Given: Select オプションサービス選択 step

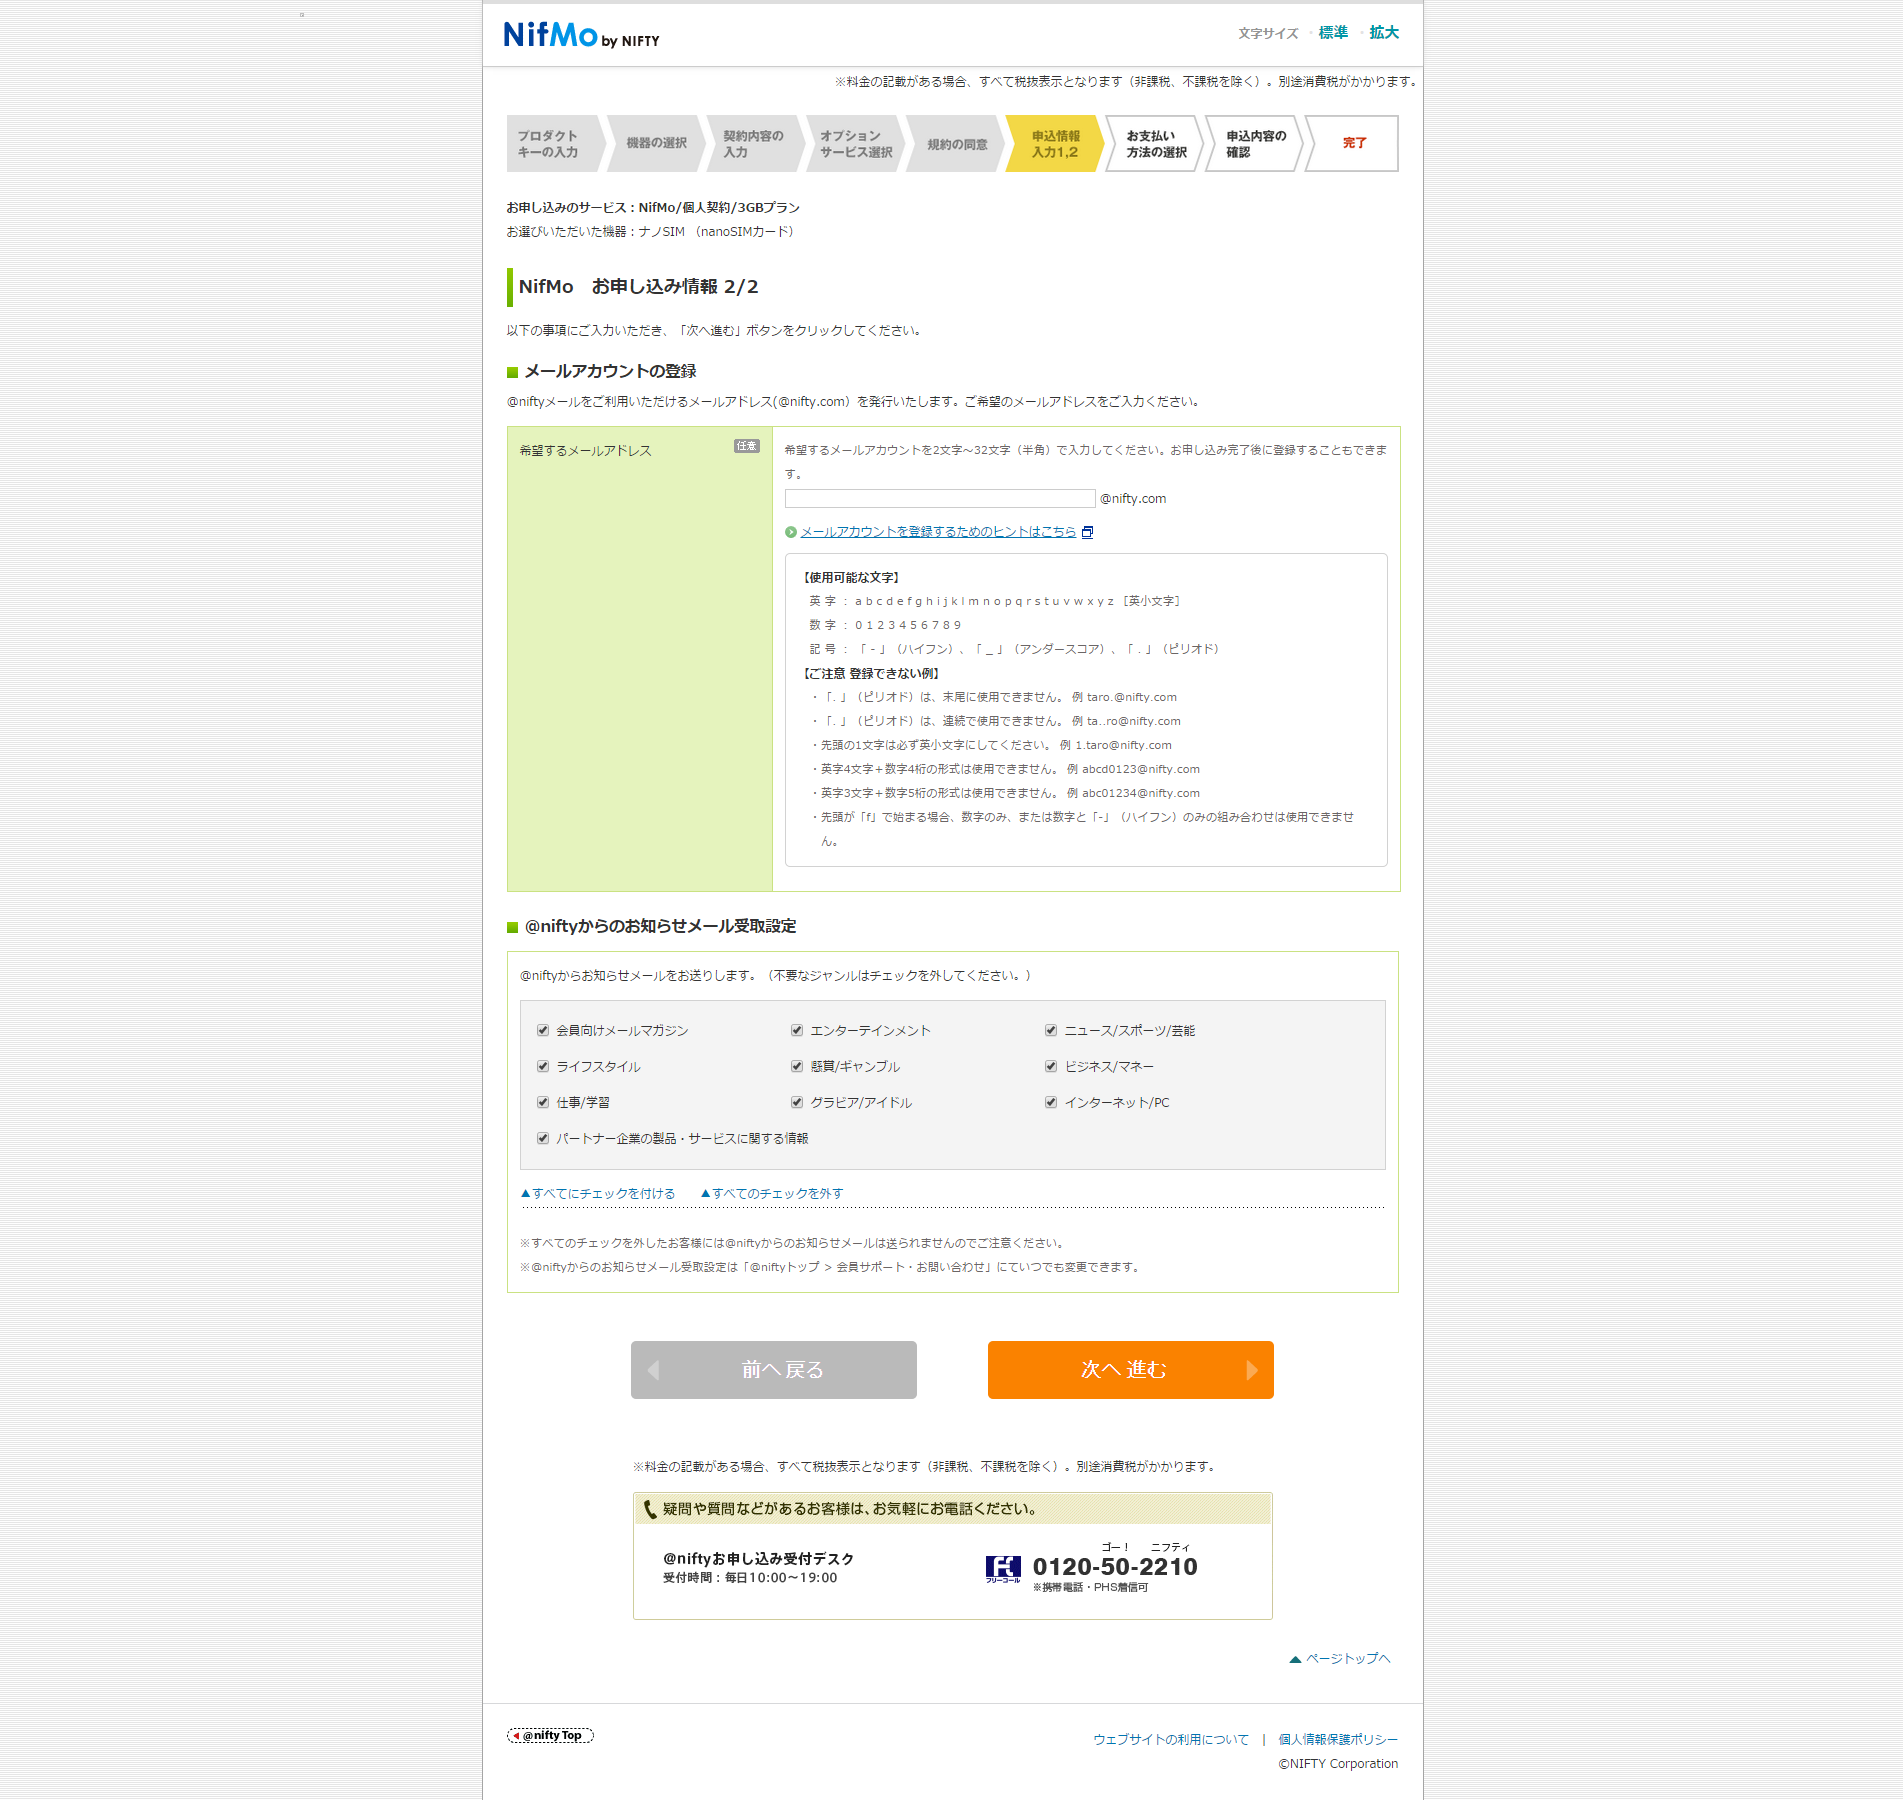Looking at the screenshot, I should 855,144.
